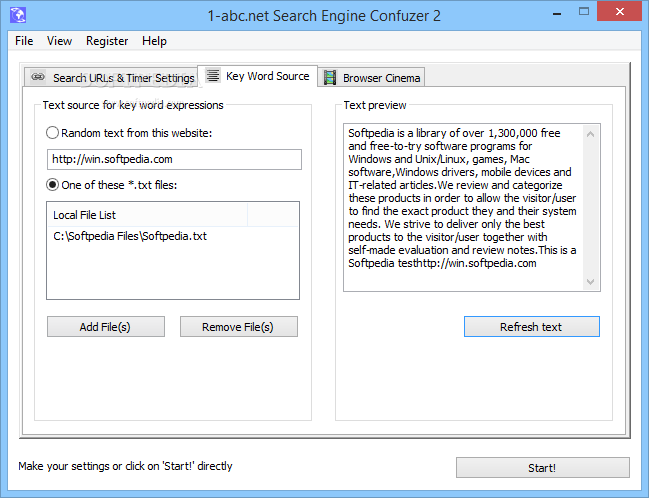Click the Local File List column header
This screenshot has width=649, height=498.
(x=147, y=215)
